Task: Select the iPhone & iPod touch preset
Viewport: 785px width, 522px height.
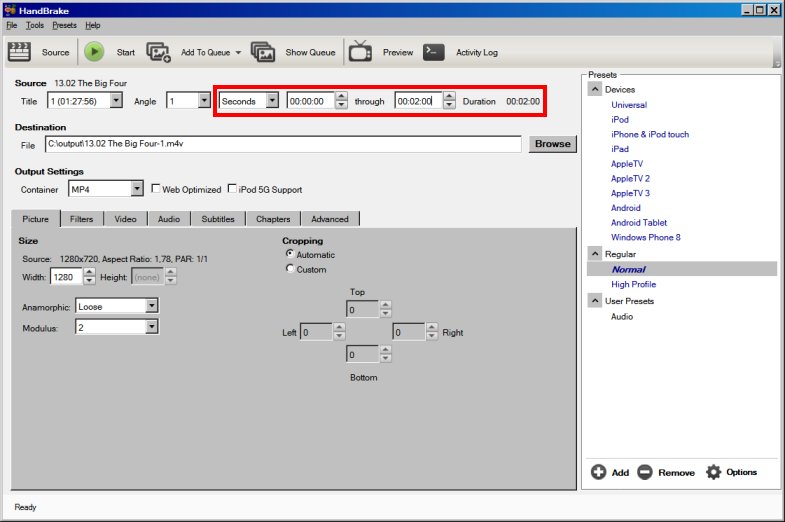Action: (650, 134)
